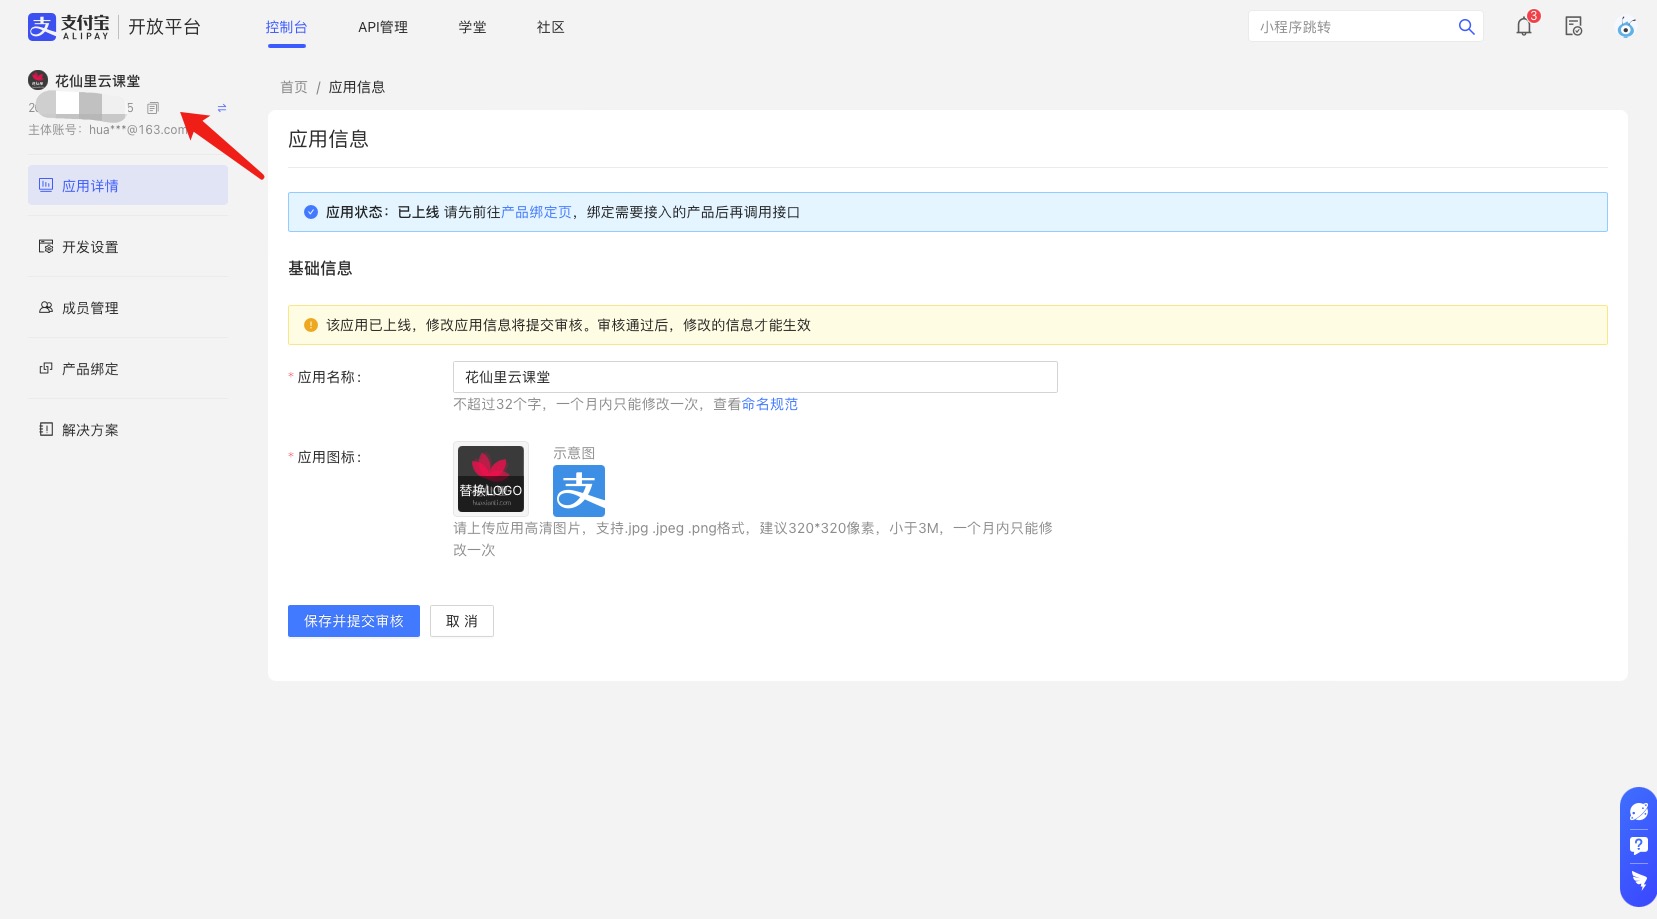Go to 首页 in the breadcrumb
1657x919 pixels.
coord(294,87)
